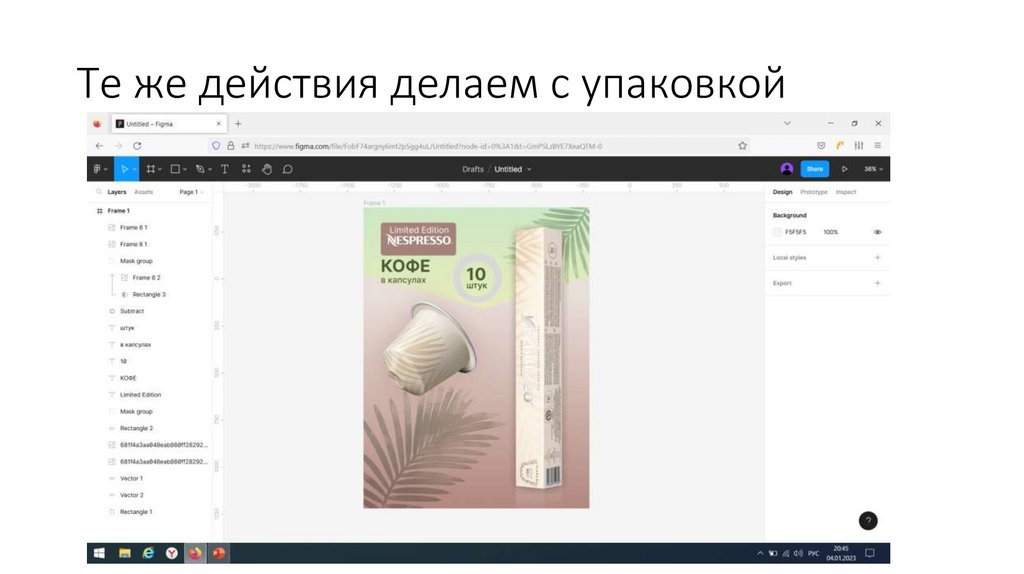Bookmark this page with the star
Screen dimensions: 1024x574
click(x=743, y=146)
